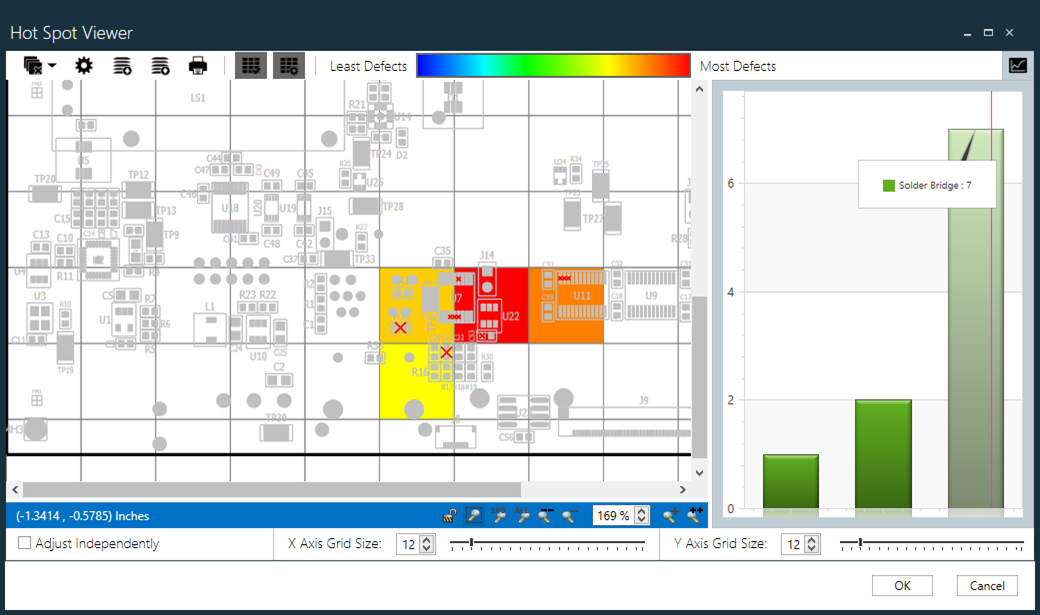Open the dropdown arrow next to the clear icon
Image resolution: width=1040 pixels, height=615 pixels.
click(x=52, y=65)
